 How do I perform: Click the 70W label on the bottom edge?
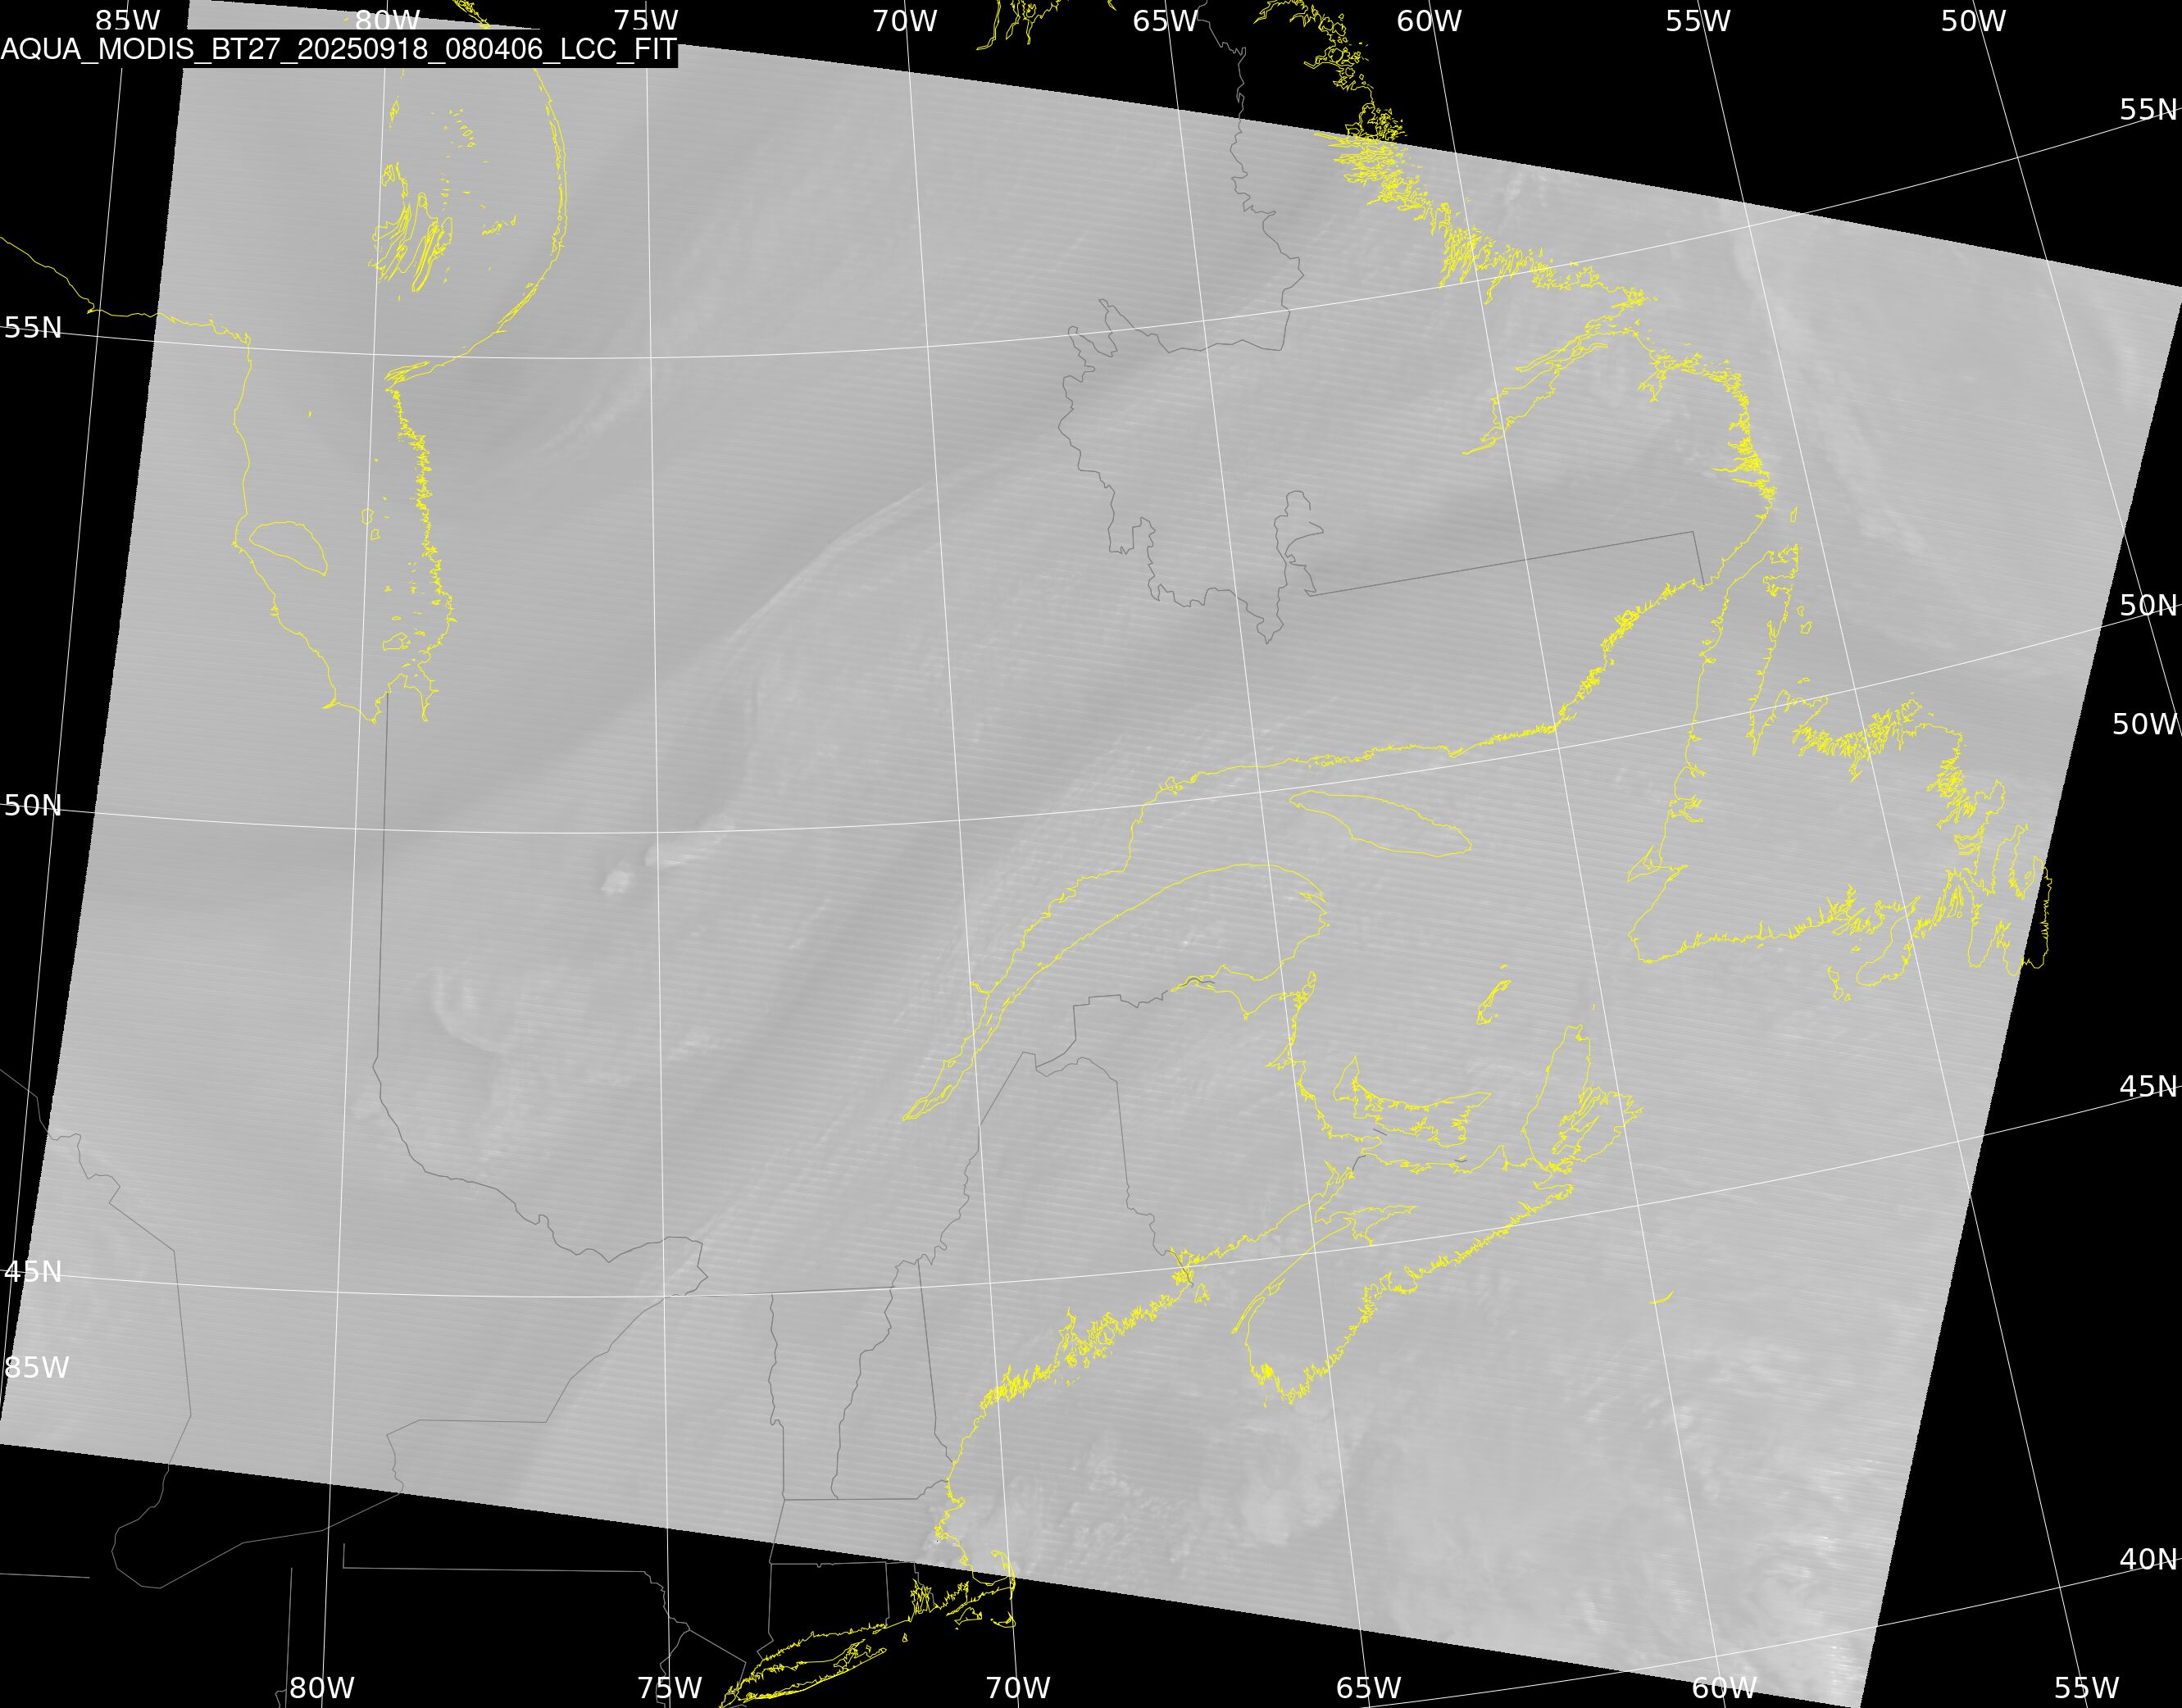tap(1018, 1688)
